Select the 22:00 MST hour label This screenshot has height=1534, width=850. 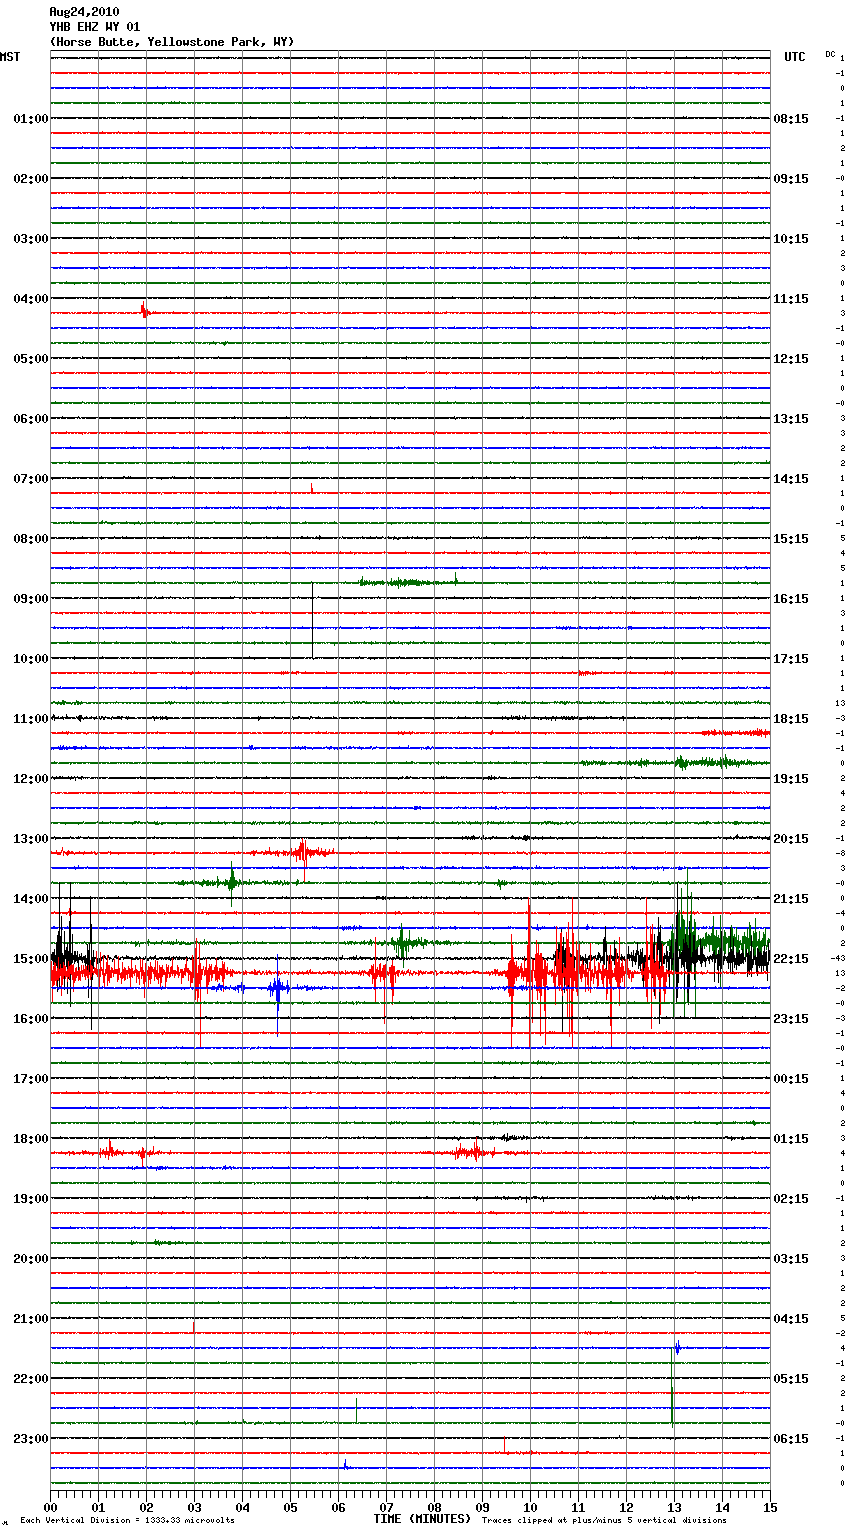coord(31,1379)
